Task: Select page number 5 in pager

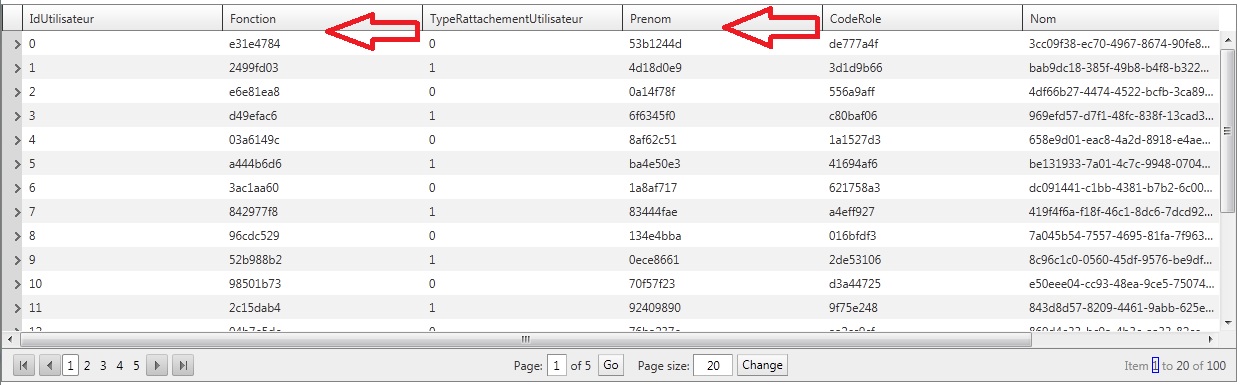Action: [135, 366]
